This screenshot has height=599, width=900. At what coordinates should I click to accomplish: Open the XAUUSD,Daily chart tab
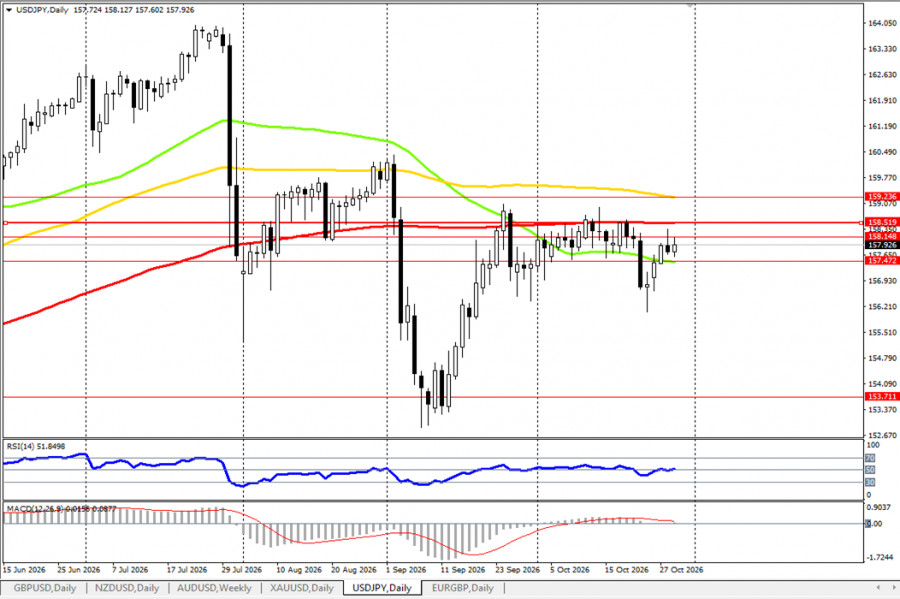coord(302,588)
